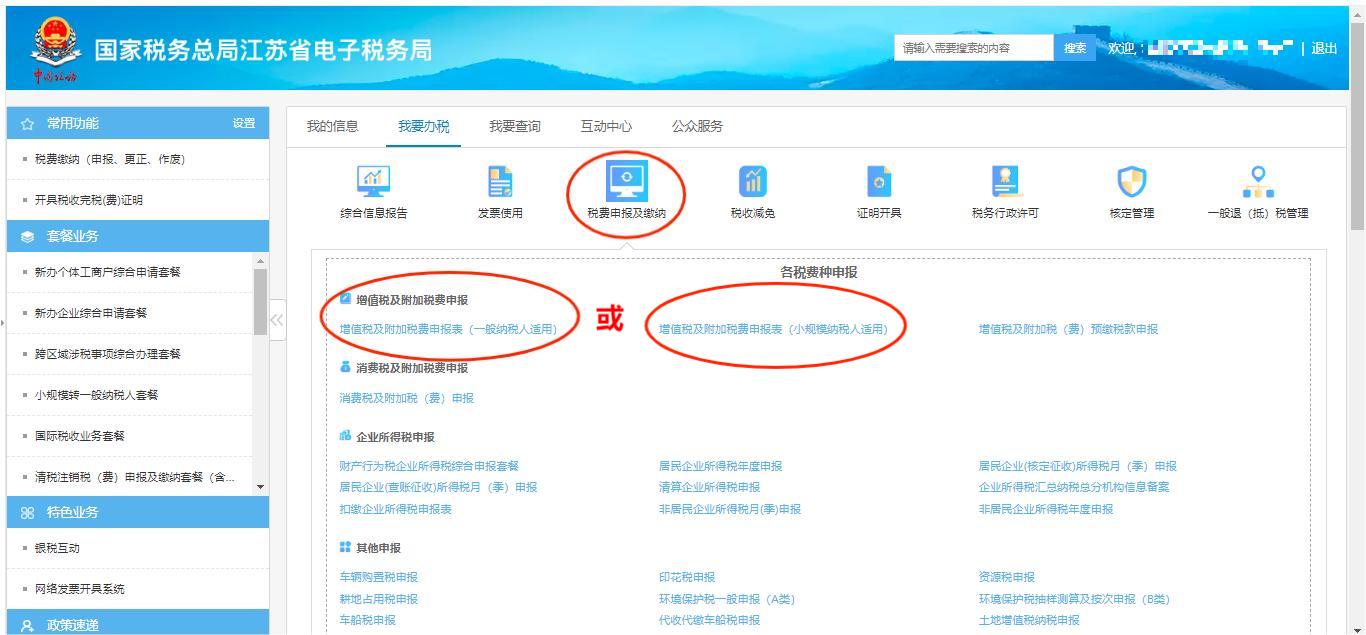Image resolution: width=1366 pixels, height=635 pixels.
Task: Open the 税务行政许可 icon
Action: coord(1005,182)
